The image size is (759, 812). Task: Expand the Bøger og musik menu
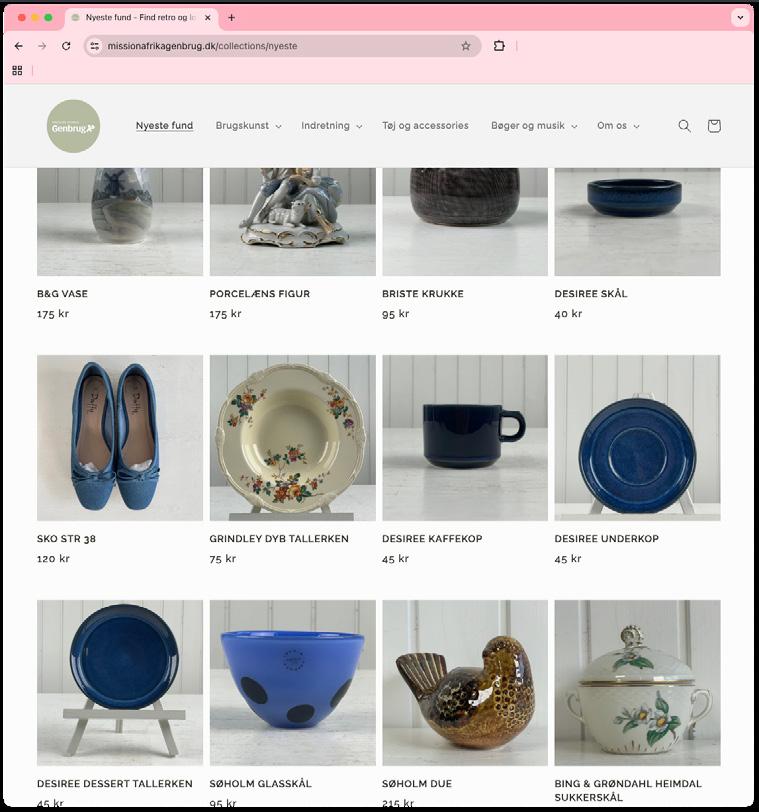pyautogui.click(x=534, y=126)
